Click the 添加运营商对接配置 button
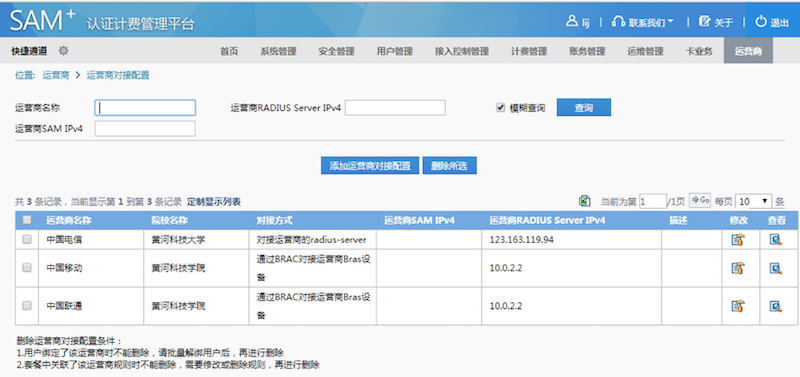 click(370, 166)
